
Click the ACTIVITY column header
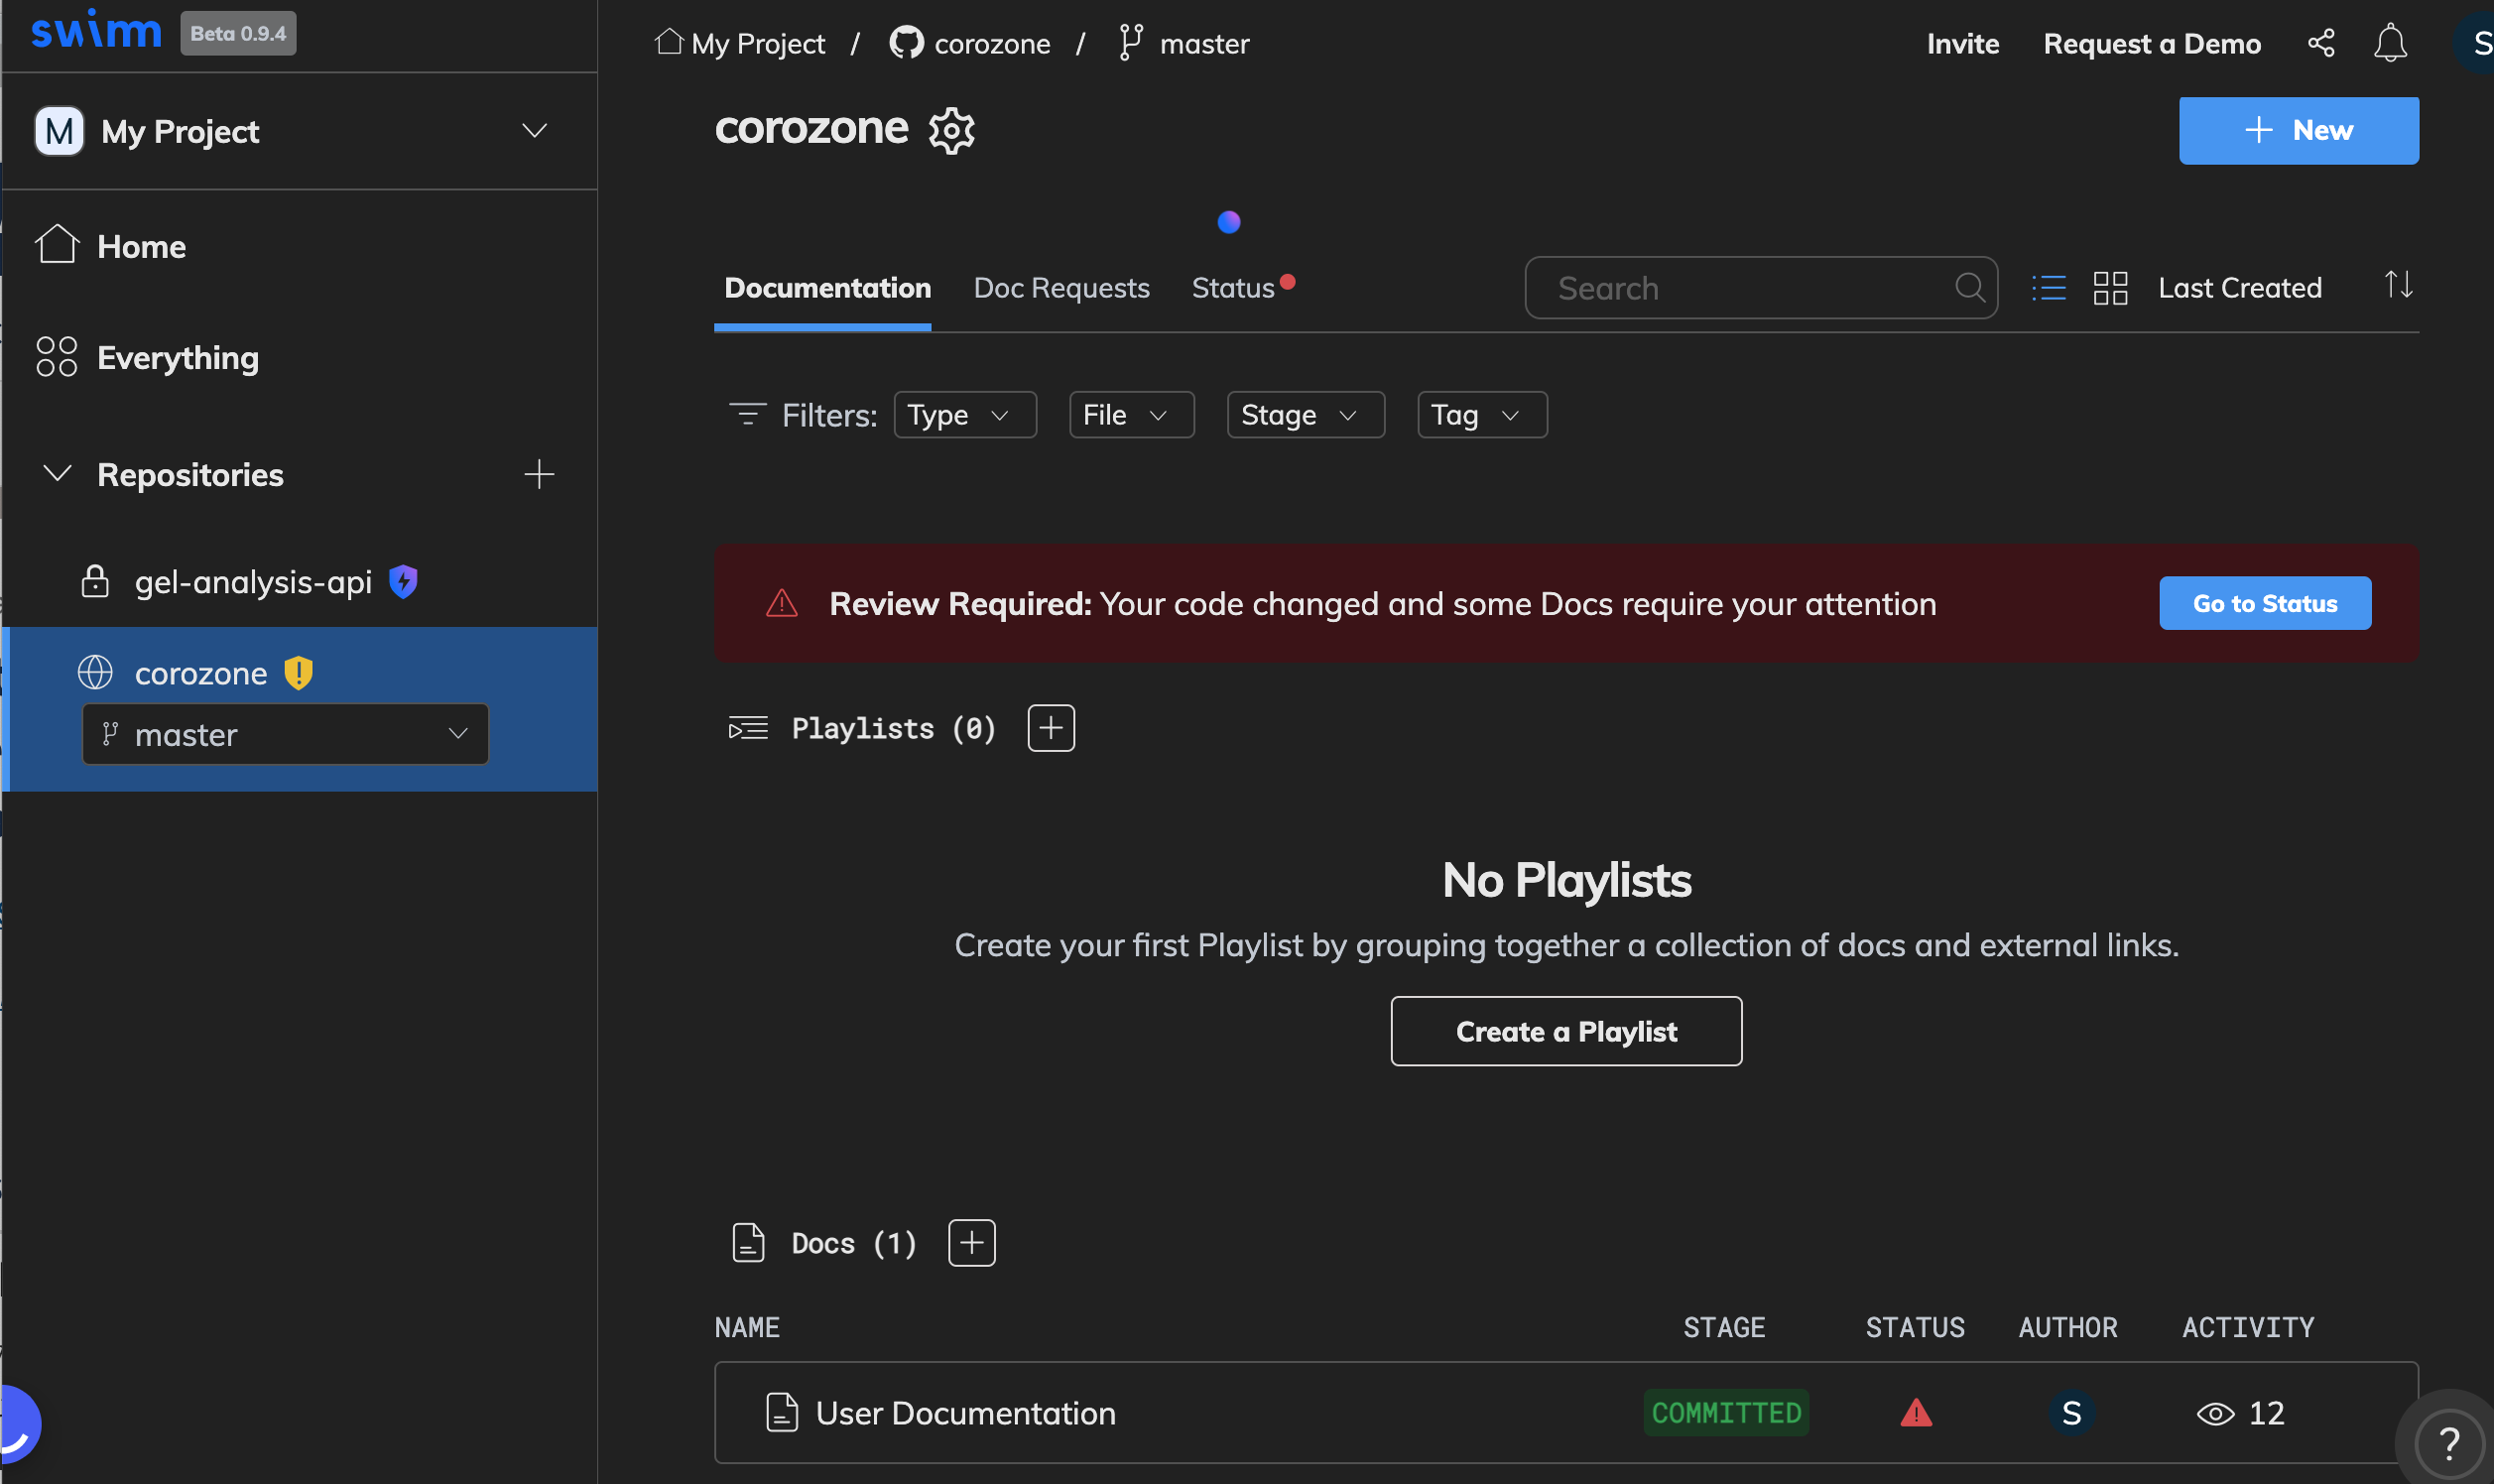coord(2247,1327)
